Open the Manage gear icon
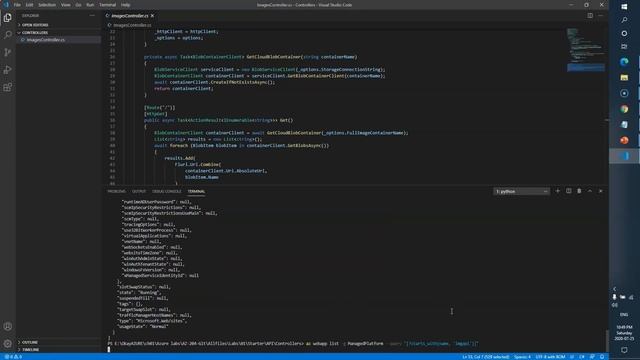Viewport: 640px width, 360px height. pyautogui.click(x=8, y=344)
